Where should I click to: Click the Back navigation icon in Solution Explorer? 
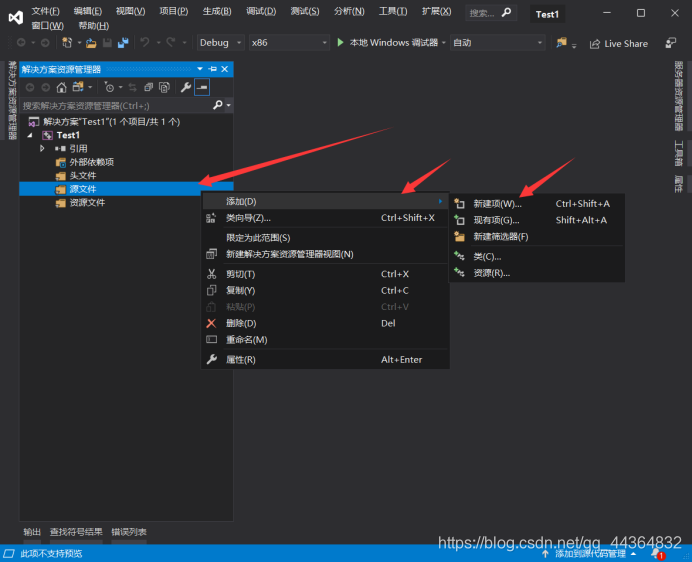coord(30,87)
